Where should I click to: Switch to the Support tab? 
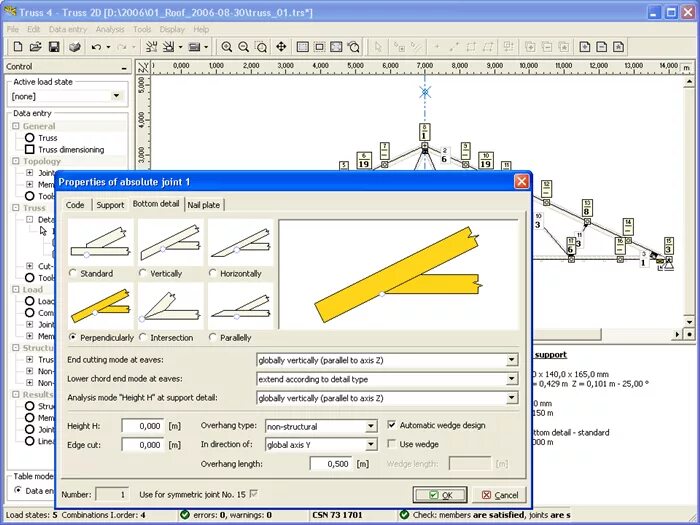point(110,205)
